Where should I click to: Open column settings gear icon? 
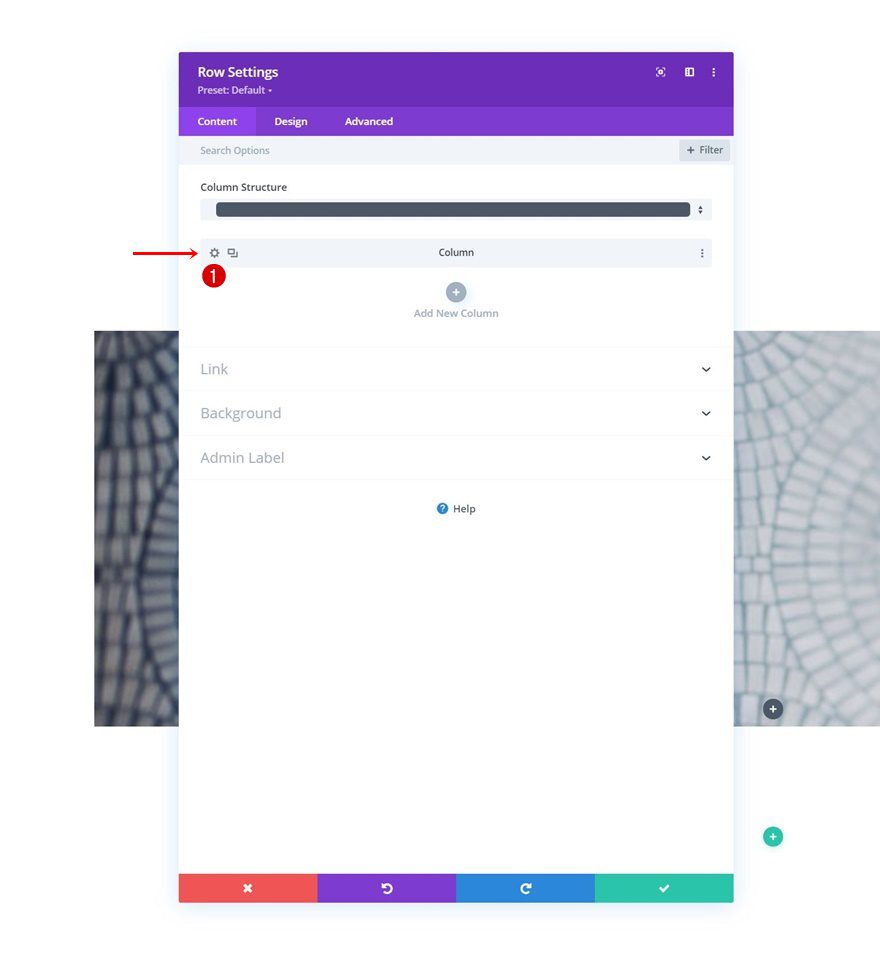click(214, 253)
